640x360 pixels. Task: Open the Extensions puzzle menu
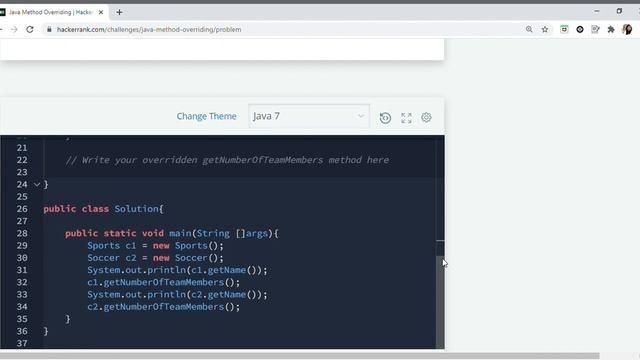611,29
